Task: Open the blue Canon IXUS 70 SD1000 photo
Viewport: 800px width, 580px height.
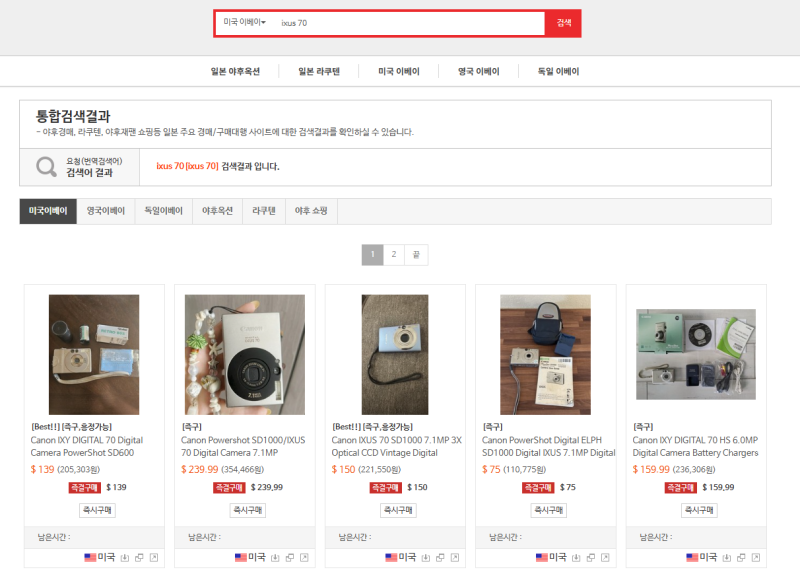Action: (x=395, y=355)
